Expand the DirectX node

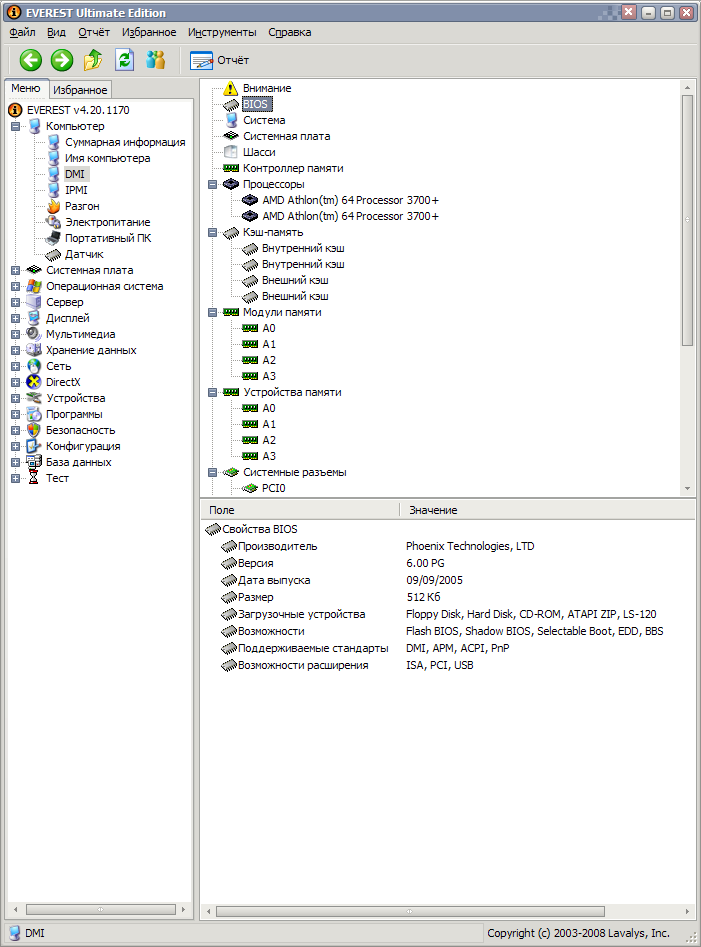(15, 382)
